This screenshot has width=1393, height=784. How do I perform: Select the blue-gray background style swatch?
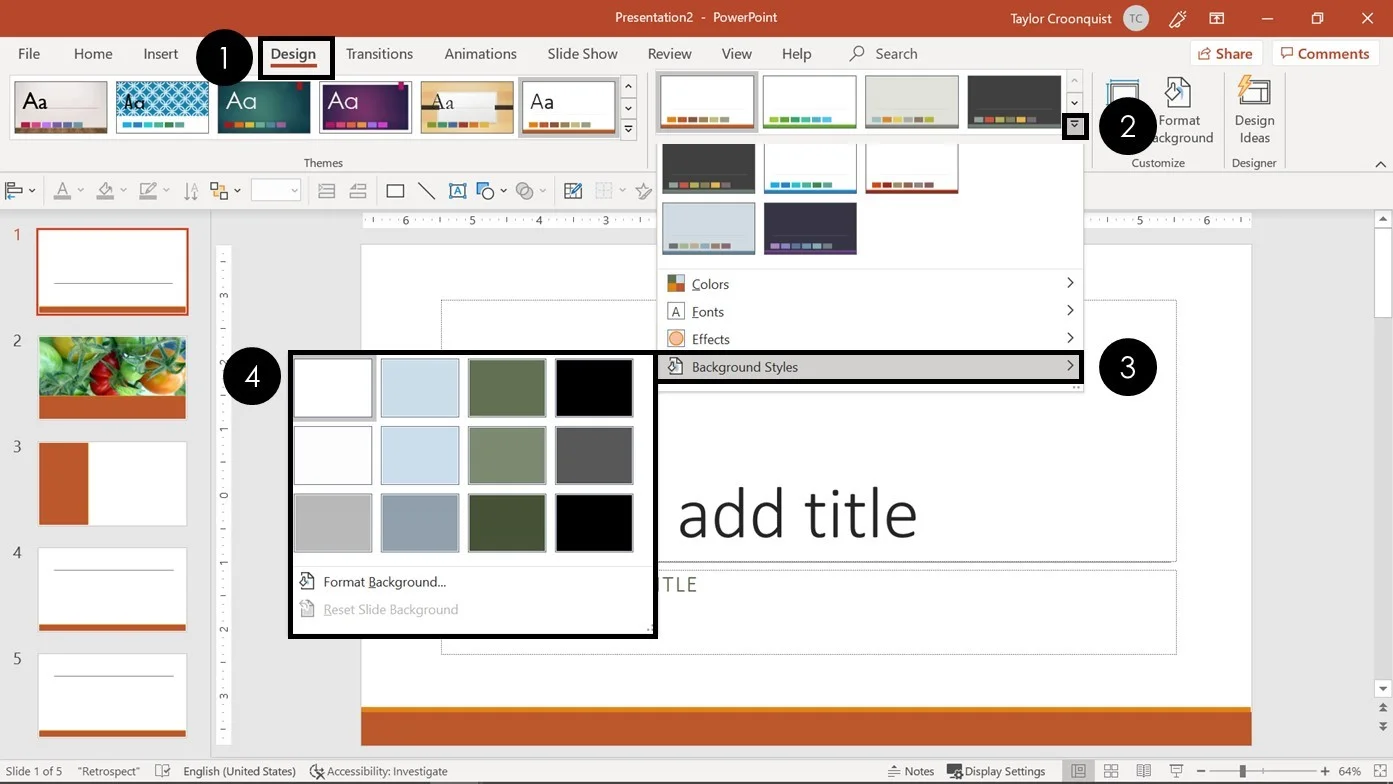(420, 522)
